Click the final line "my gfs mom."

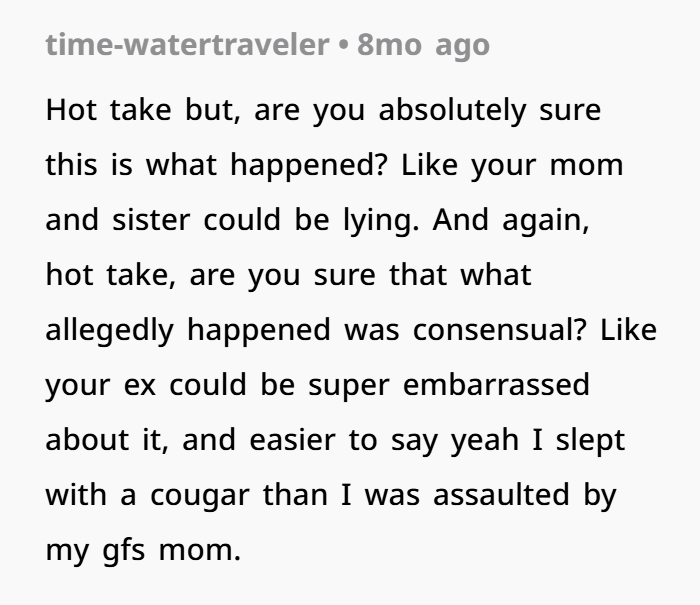pos(143,550)
